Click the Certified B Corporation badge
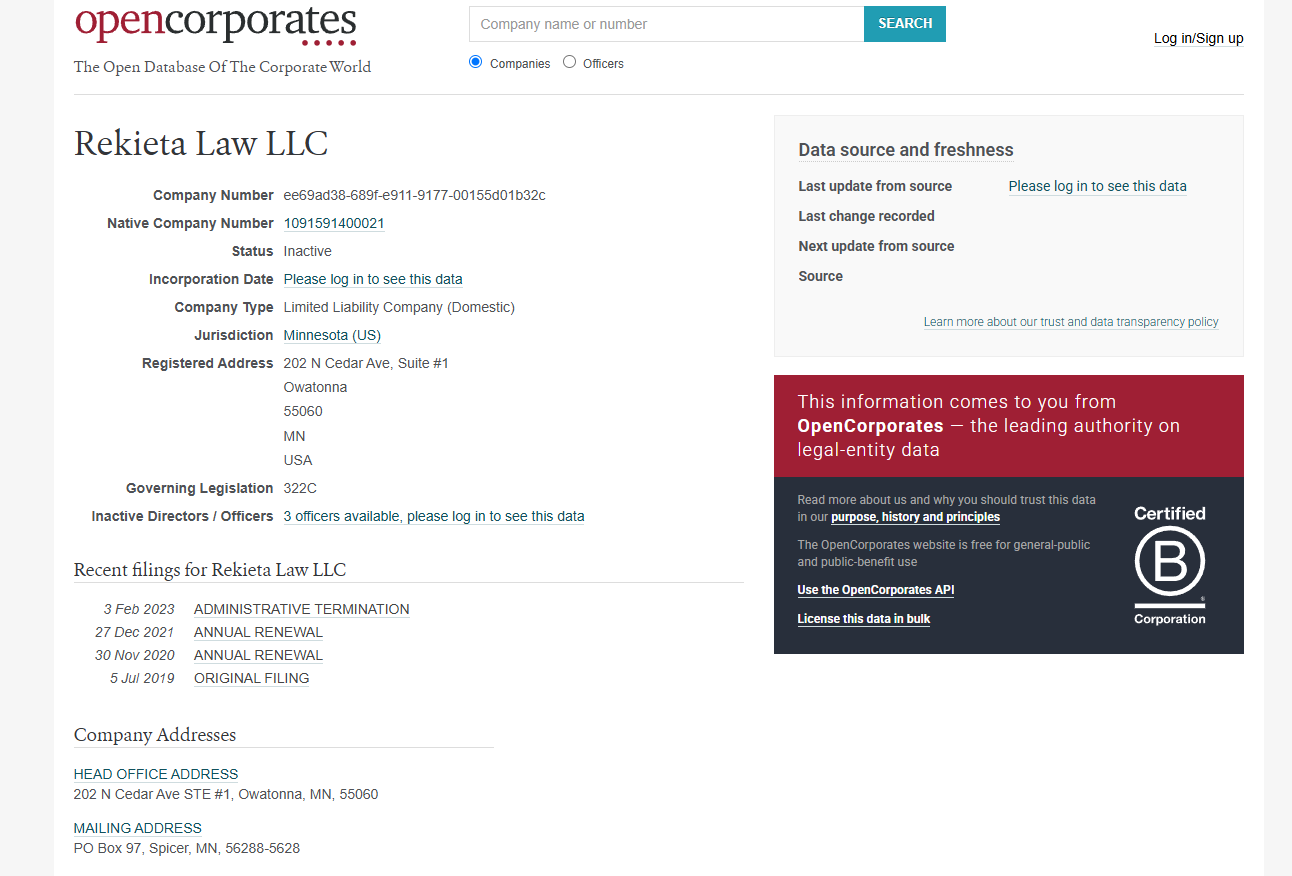 click(1169, 565)
